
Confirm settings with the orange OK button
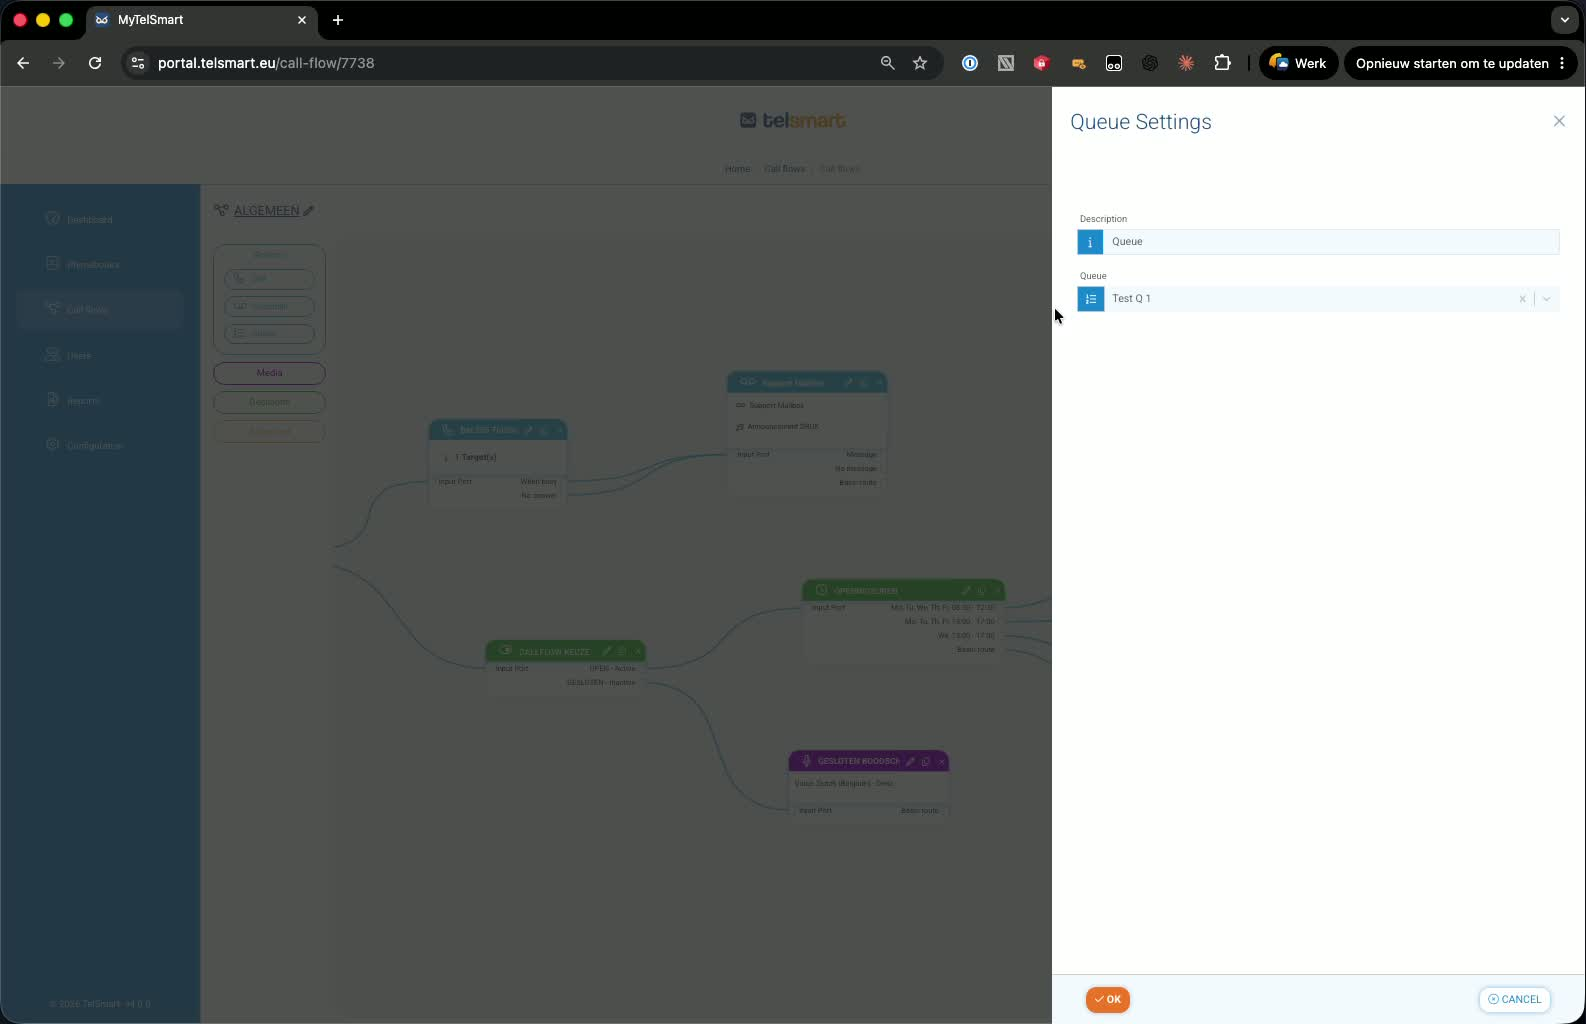(1108, 999)
